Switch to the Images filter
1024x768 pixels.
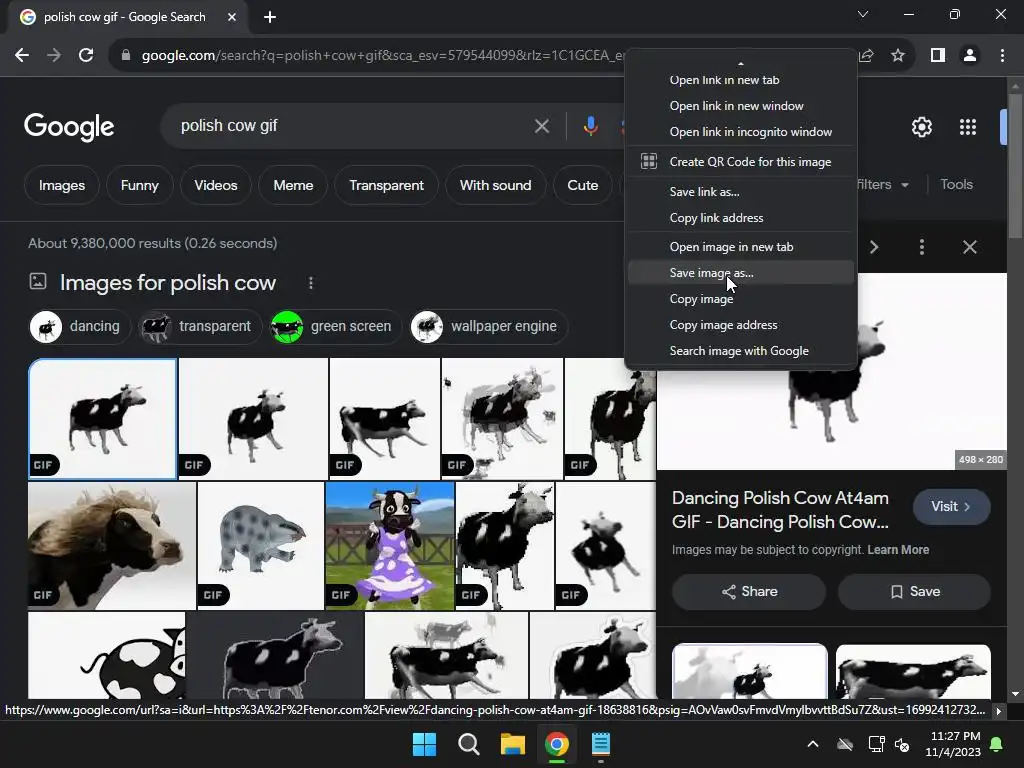[x=61, y=185]
